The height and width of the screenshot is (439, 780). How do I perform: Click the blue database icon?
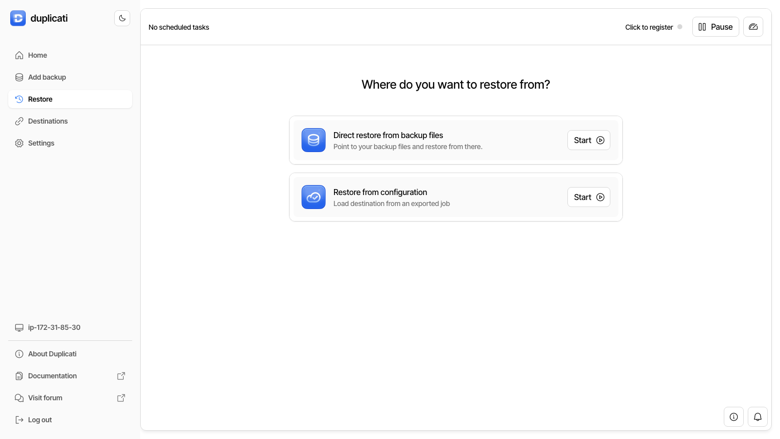click(313, 140)
